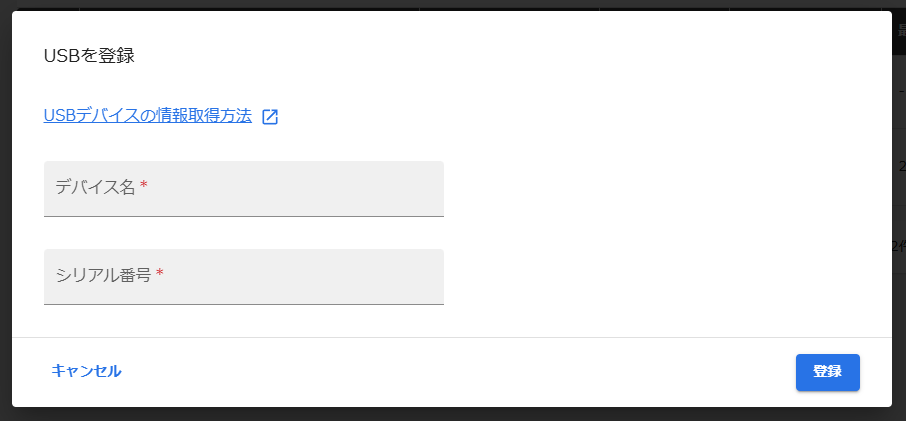Click the blue 登録 button

(827, 372)
